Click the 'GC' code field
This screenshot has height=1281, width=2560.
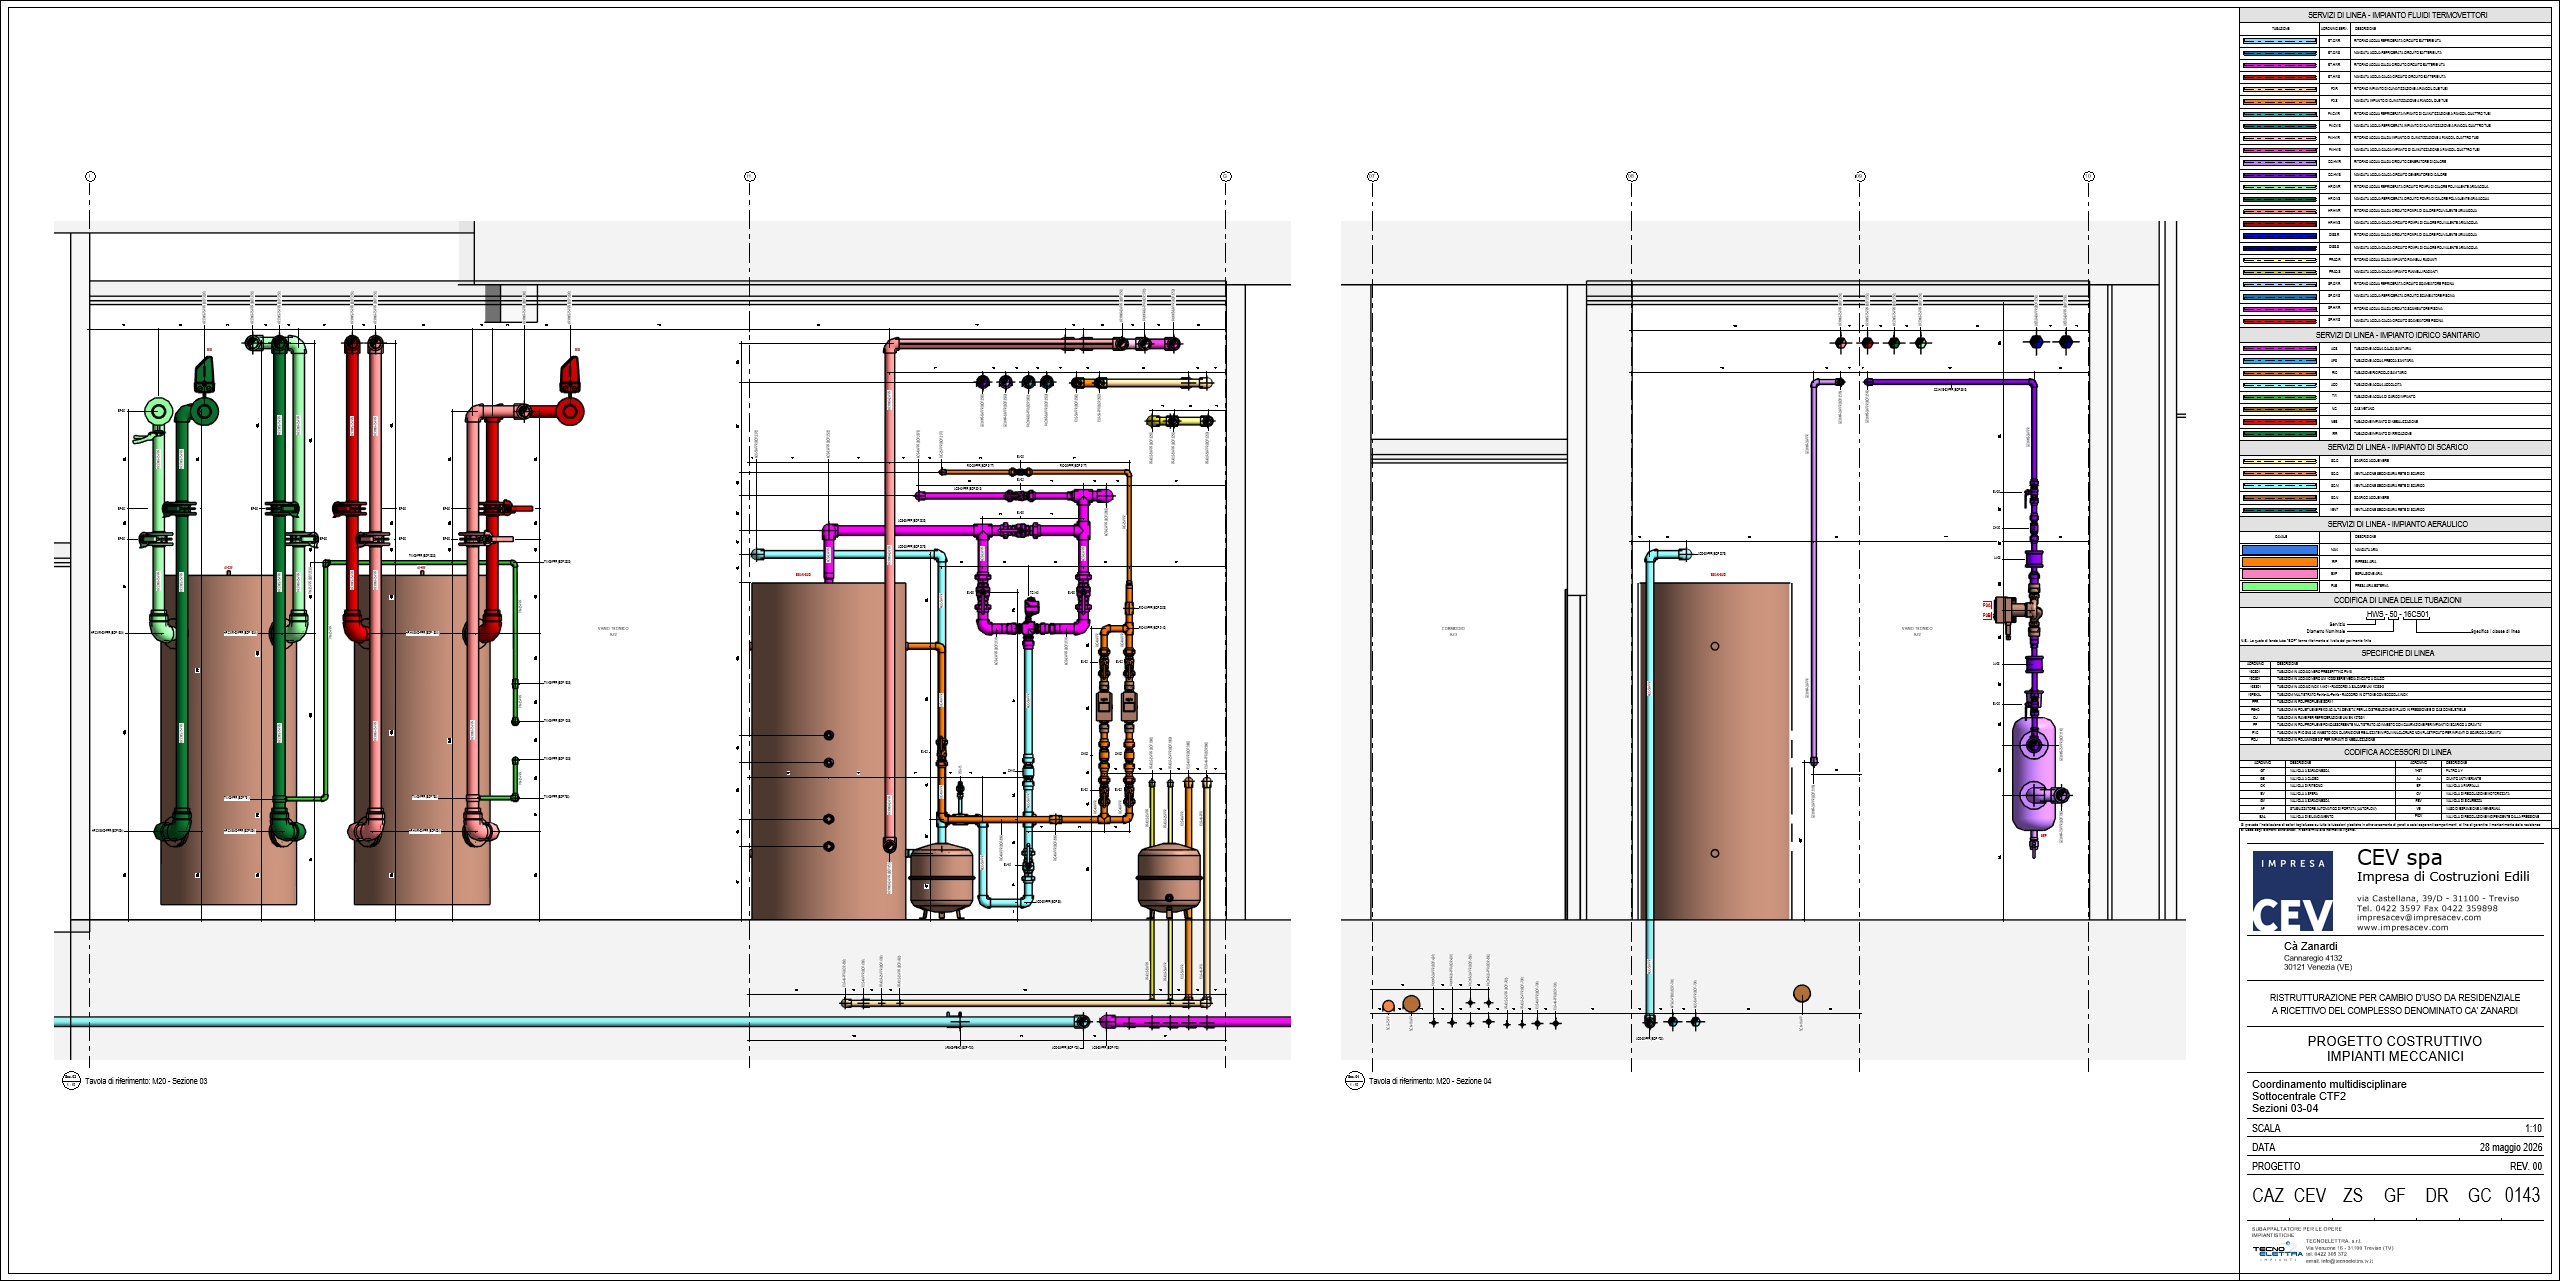click(2479, 1195)
